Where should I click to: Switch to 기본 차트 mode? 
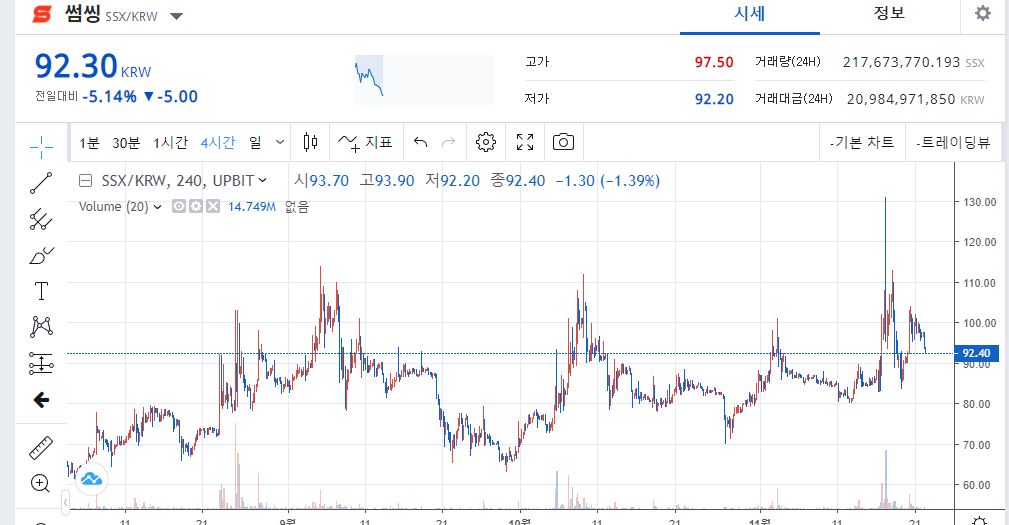pos(862,142)
